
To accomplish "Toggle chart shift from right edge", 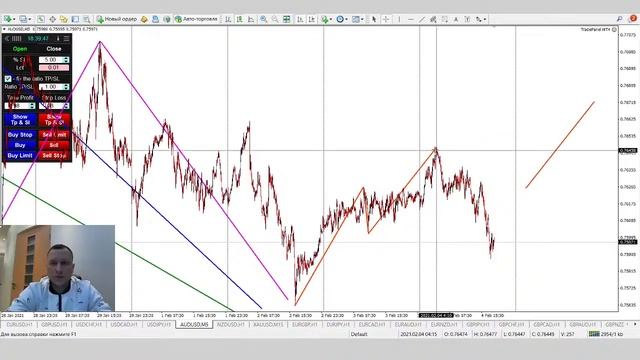I will pyautogui.click(x=311, y=19).
